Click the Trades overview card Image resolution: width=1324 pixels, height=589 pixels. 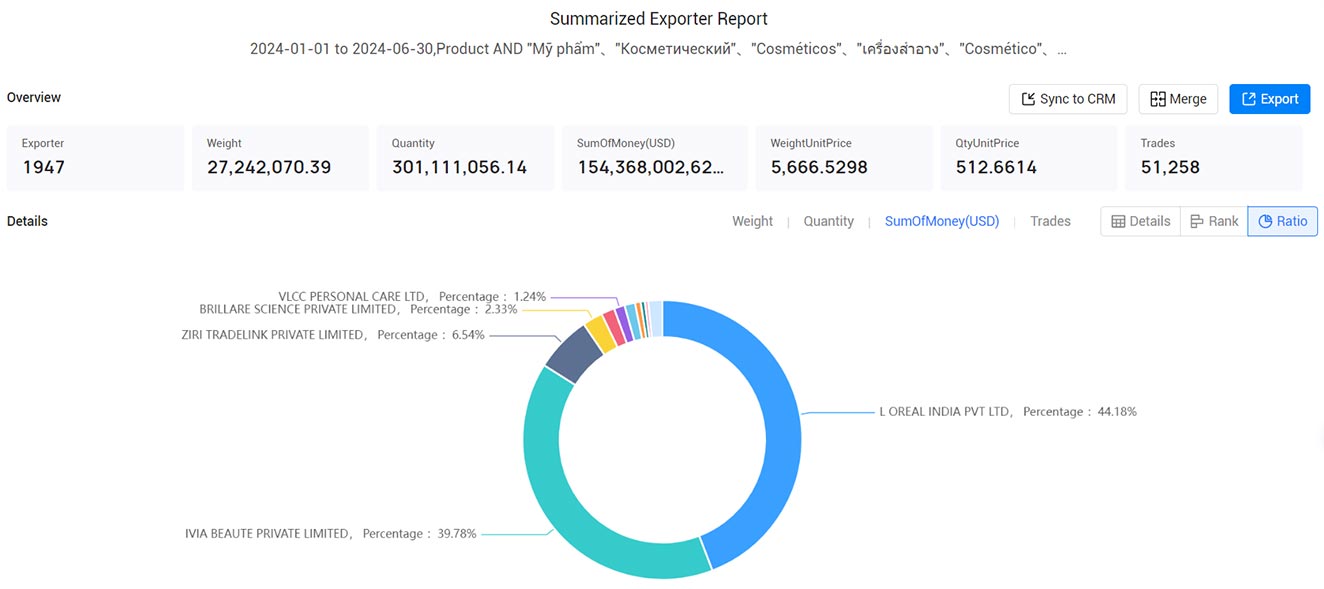point(1214,158)
